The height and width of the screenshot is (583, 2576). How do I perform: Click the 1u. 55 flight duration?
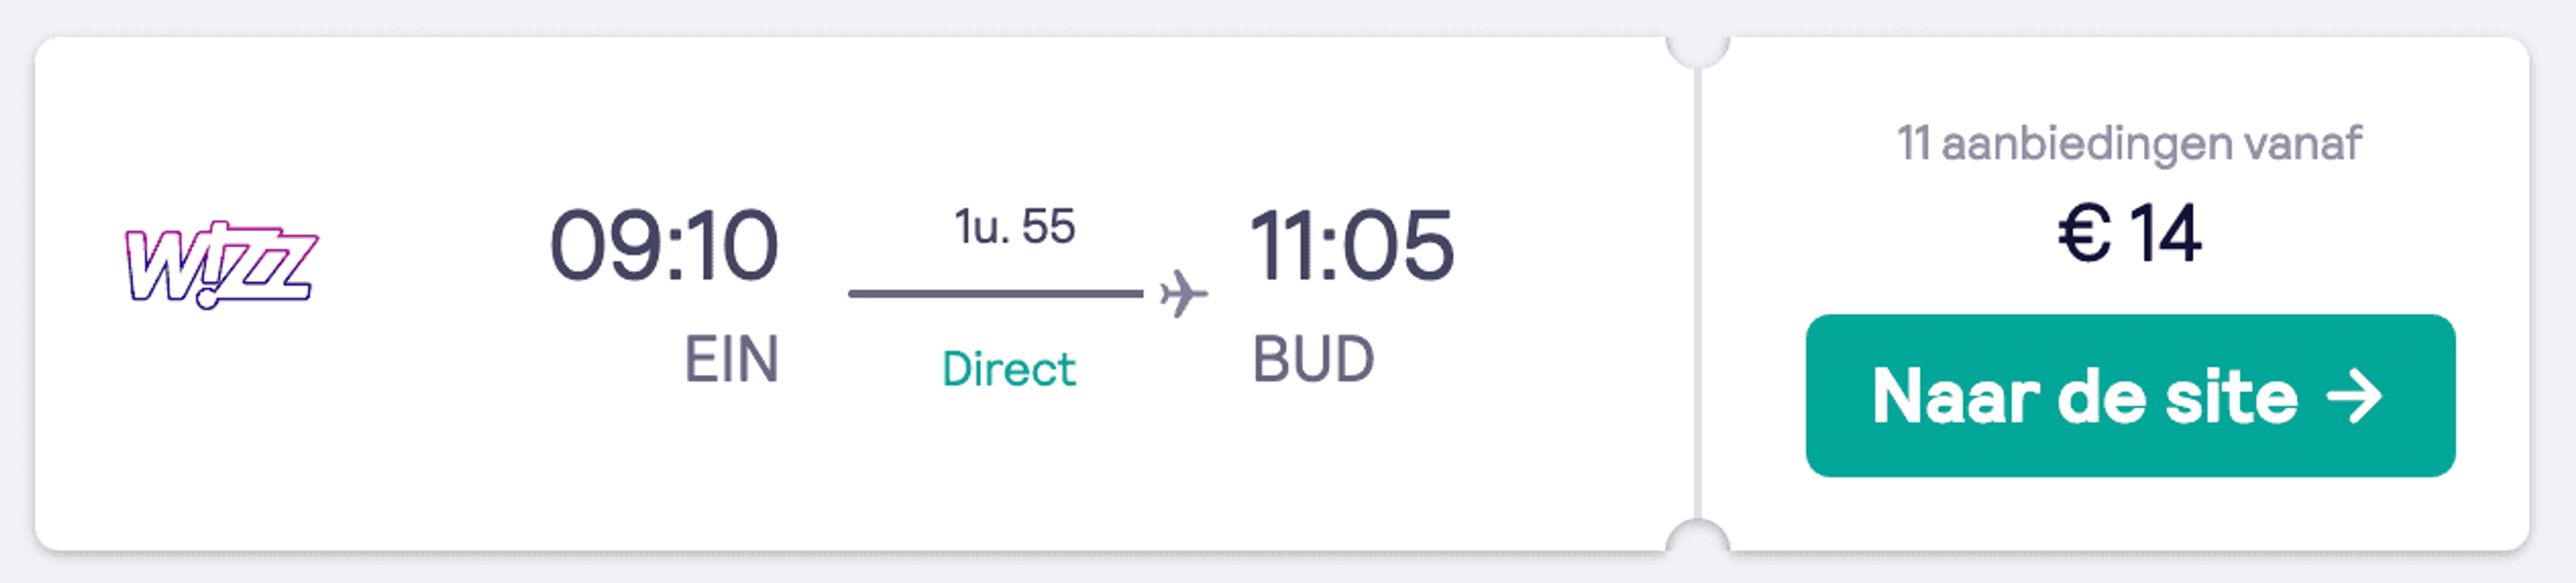[1015, 226]
